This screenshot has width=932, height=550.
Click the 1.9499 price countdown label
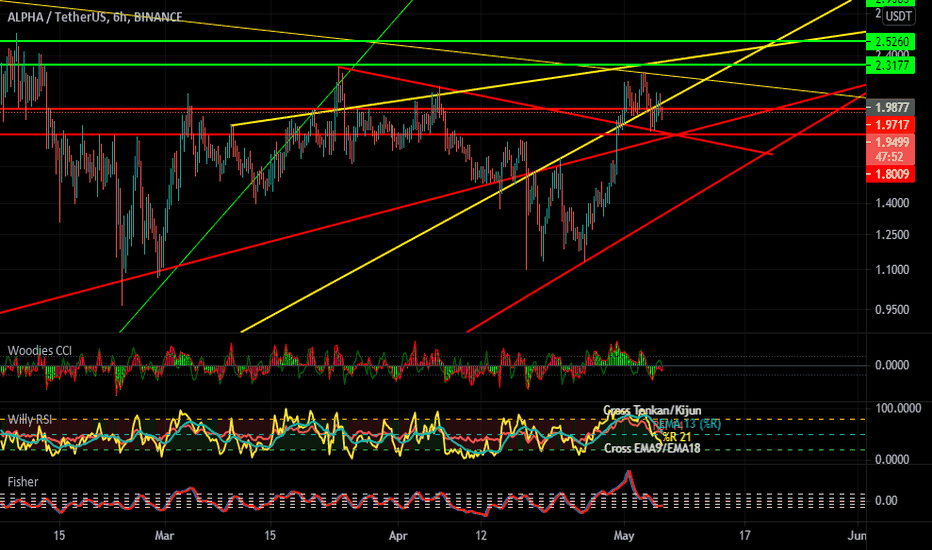click(x=890, y=149)
